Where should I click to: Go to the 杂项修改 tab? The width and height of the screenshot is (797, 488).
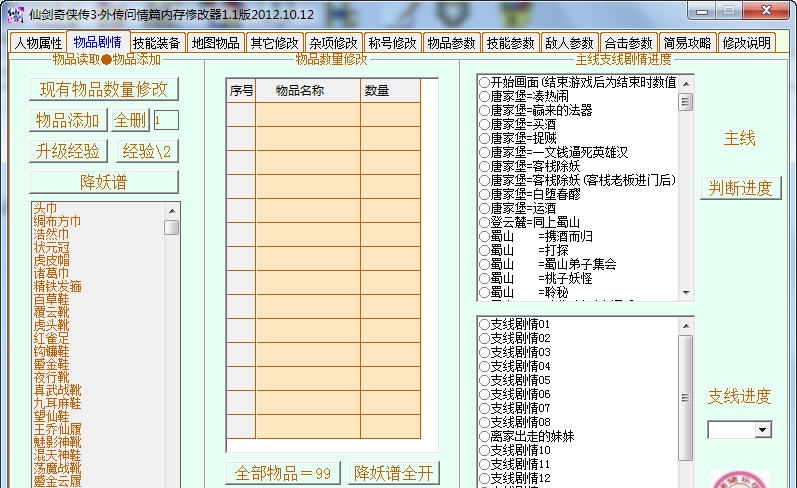point(333,43)
